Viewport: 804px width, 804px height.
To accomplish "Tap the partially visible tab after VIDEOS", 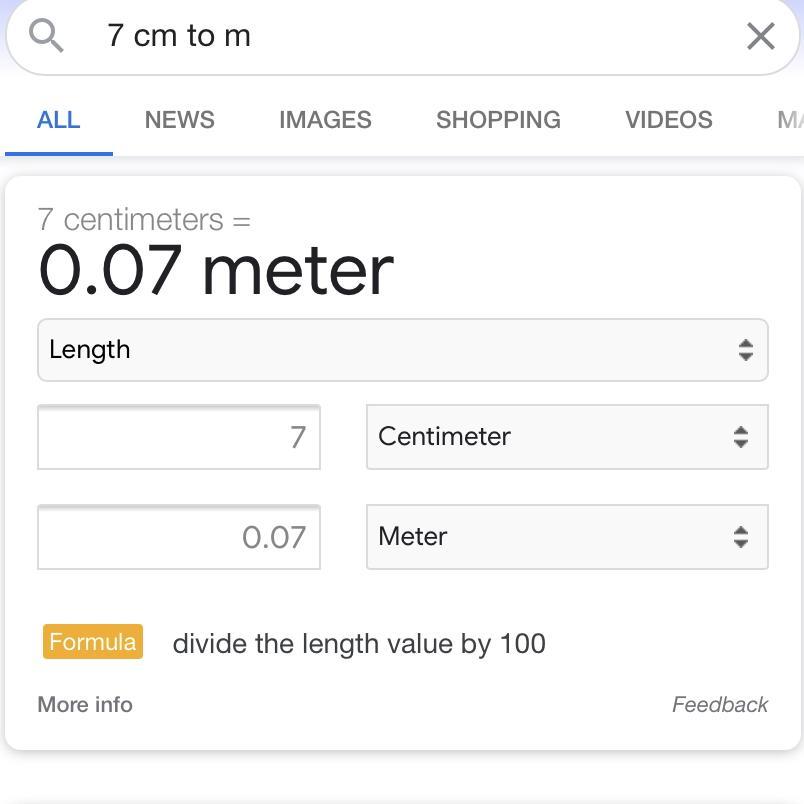I will point(789,120).
